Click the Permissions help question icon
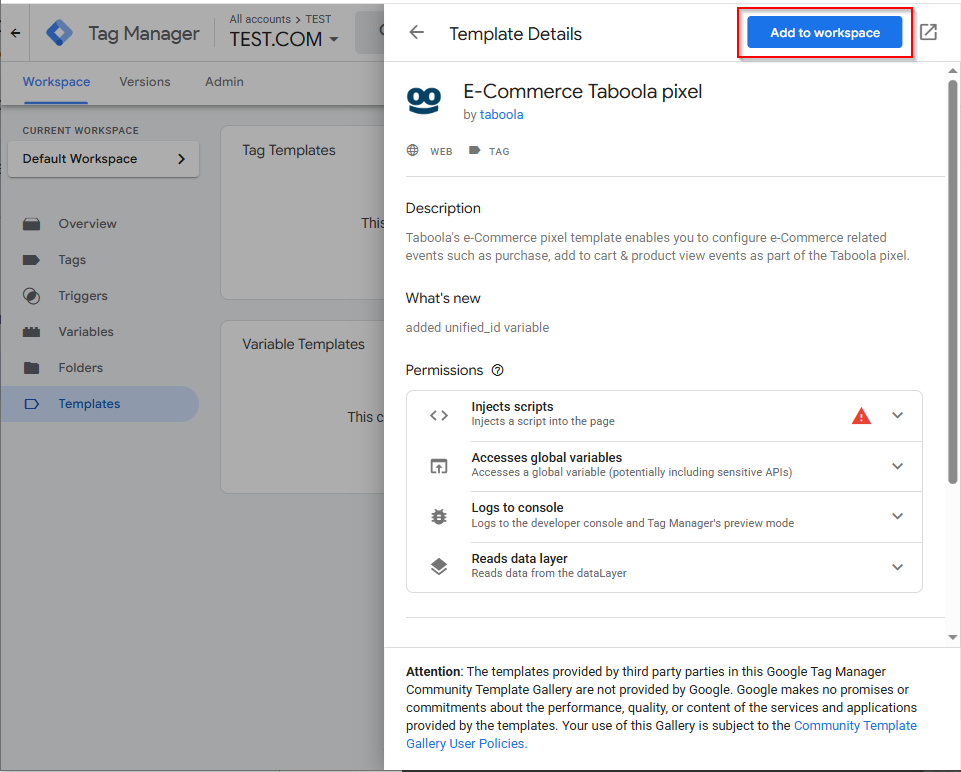This screenshot has height=772, width=961. (x=498, y=370)
